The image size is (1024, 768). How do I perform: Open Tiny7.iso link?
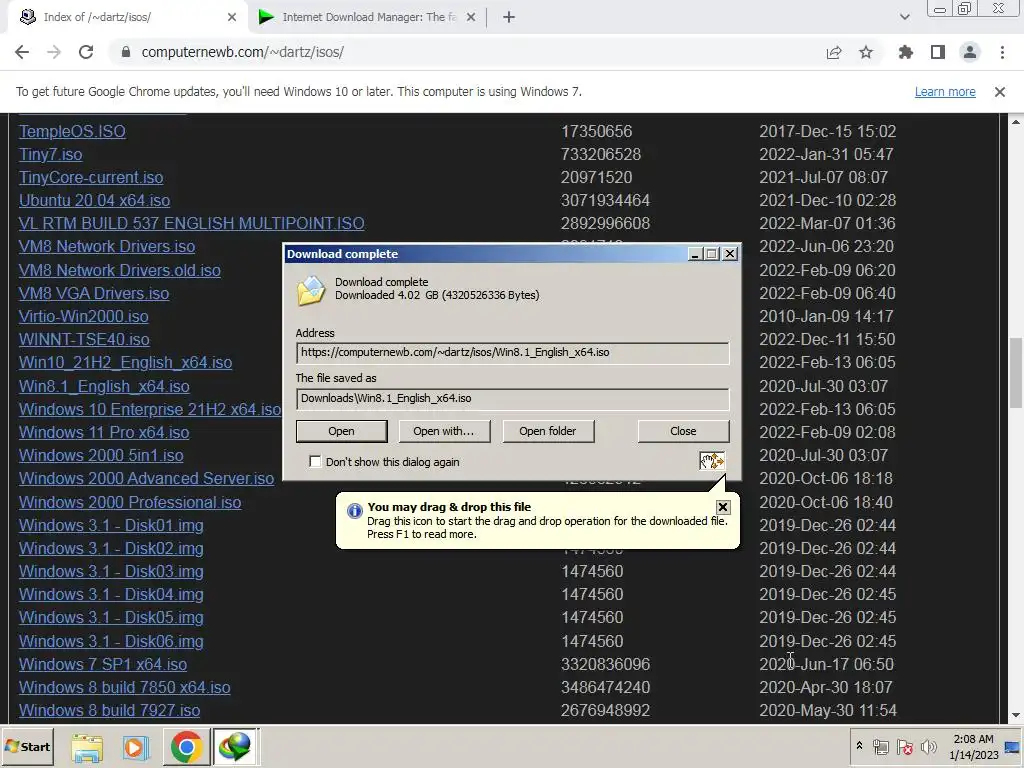pyautogui.click(x=50, y=155)
